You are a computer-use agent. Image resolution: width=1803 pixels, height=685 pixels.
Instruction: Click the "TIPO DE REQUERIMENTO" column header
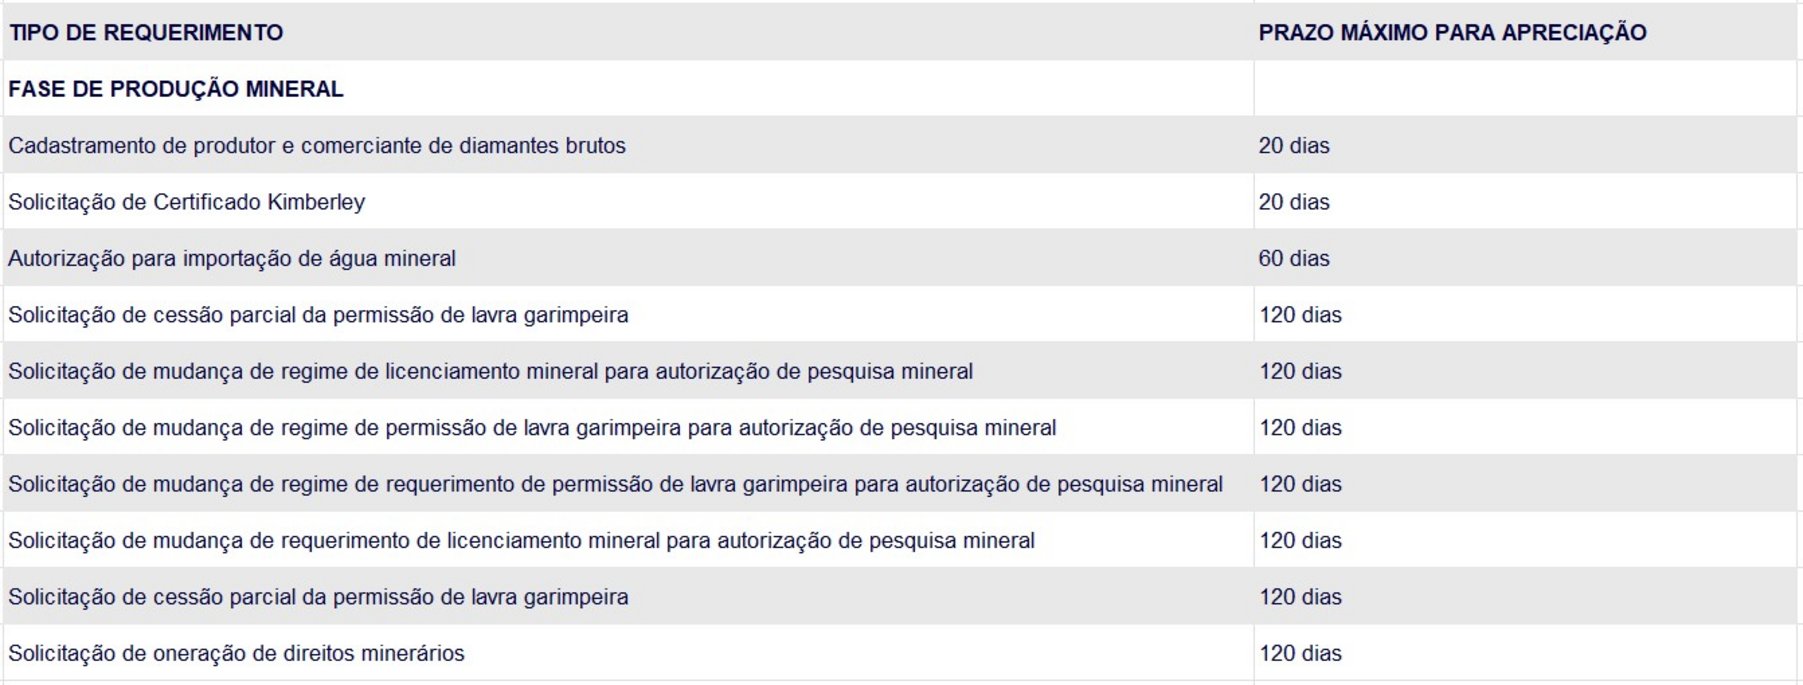[146, 33]
